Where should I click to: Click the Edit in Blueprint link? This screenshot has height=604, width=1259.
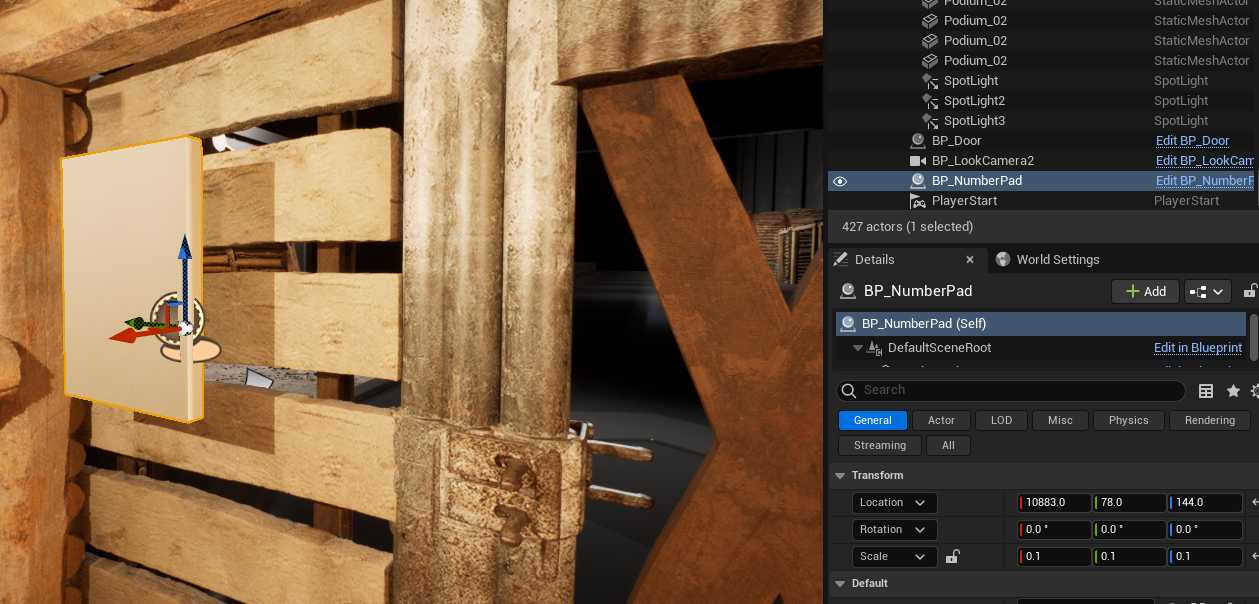[x=1198, y=348]
